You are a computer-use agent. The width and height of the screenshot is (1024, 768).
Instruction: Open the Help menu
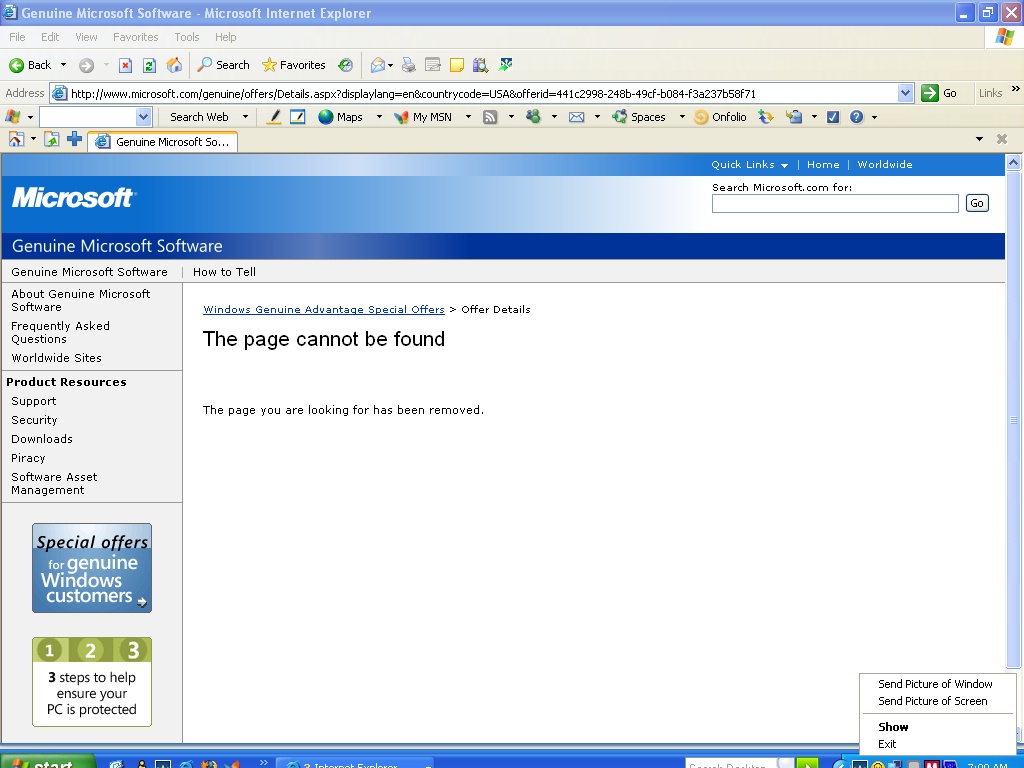coord(225,37)
